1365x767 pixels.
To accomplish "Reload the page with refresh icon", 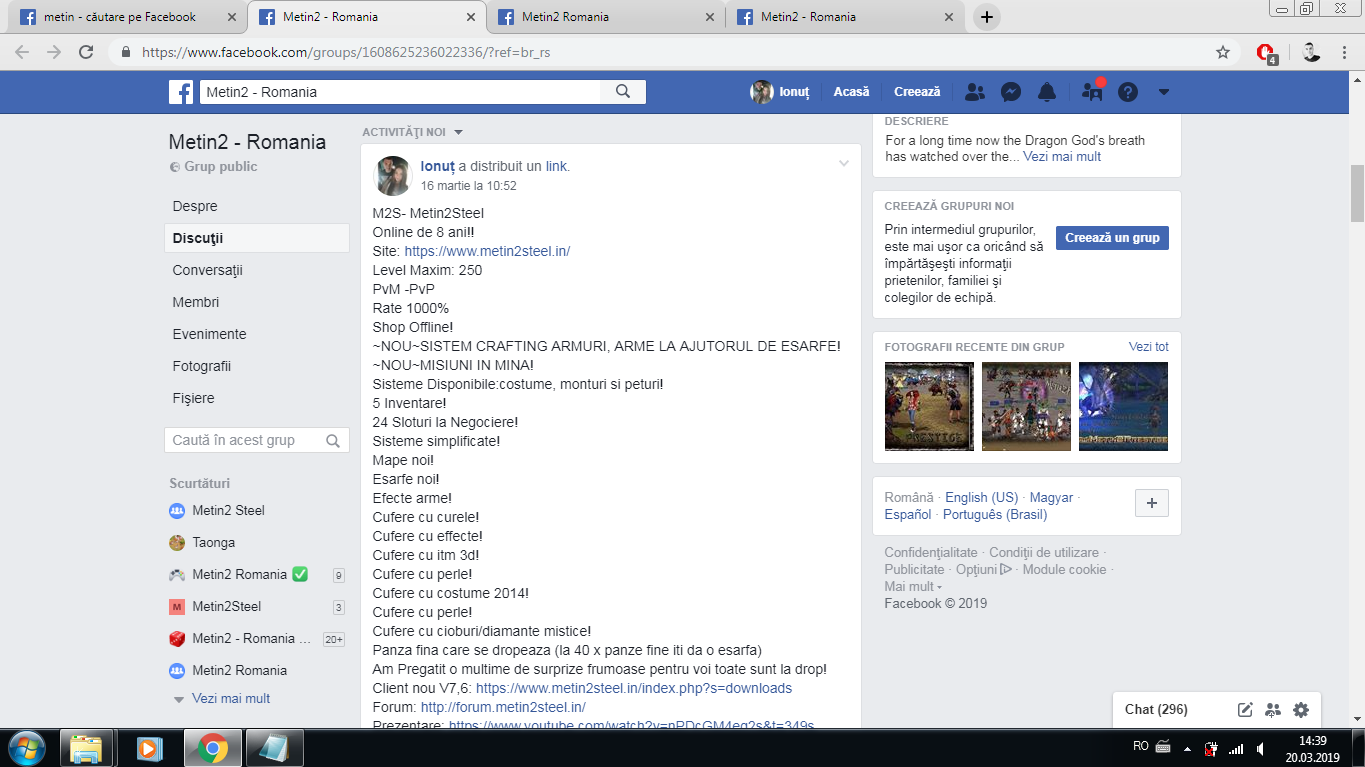I will pyautogui.click(x=86, y=52).
